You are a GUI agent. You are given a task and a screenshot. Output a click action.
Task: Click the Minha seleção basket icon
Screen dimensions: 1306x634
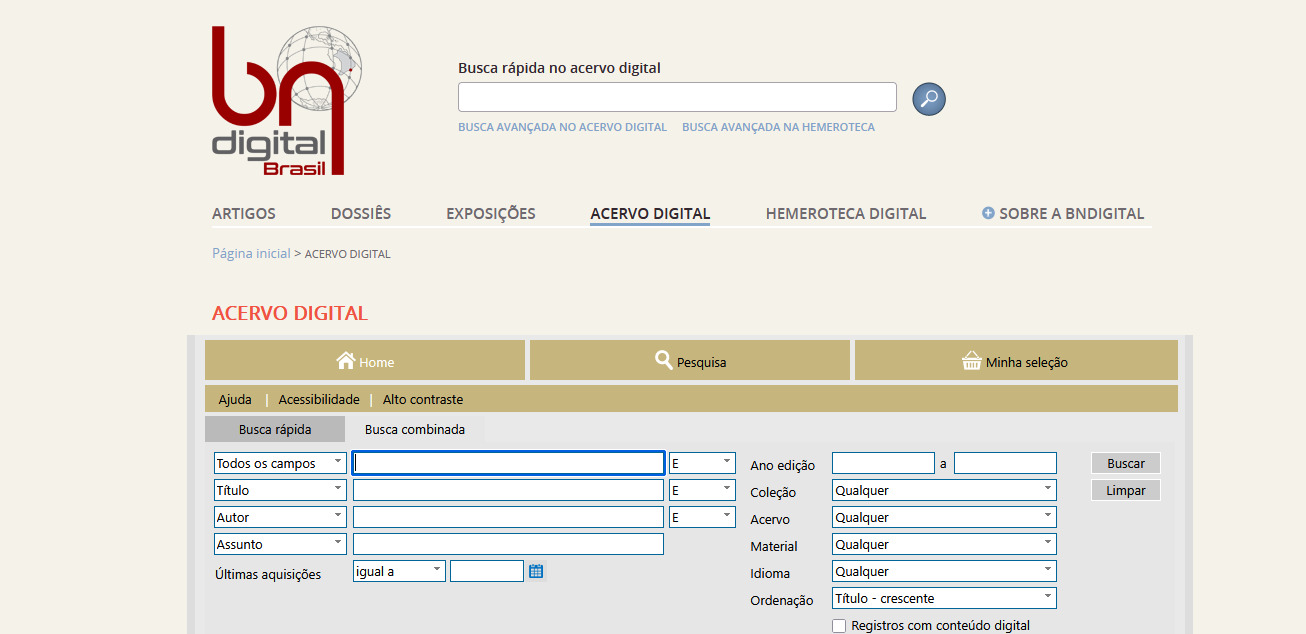(x=970, y=361)
